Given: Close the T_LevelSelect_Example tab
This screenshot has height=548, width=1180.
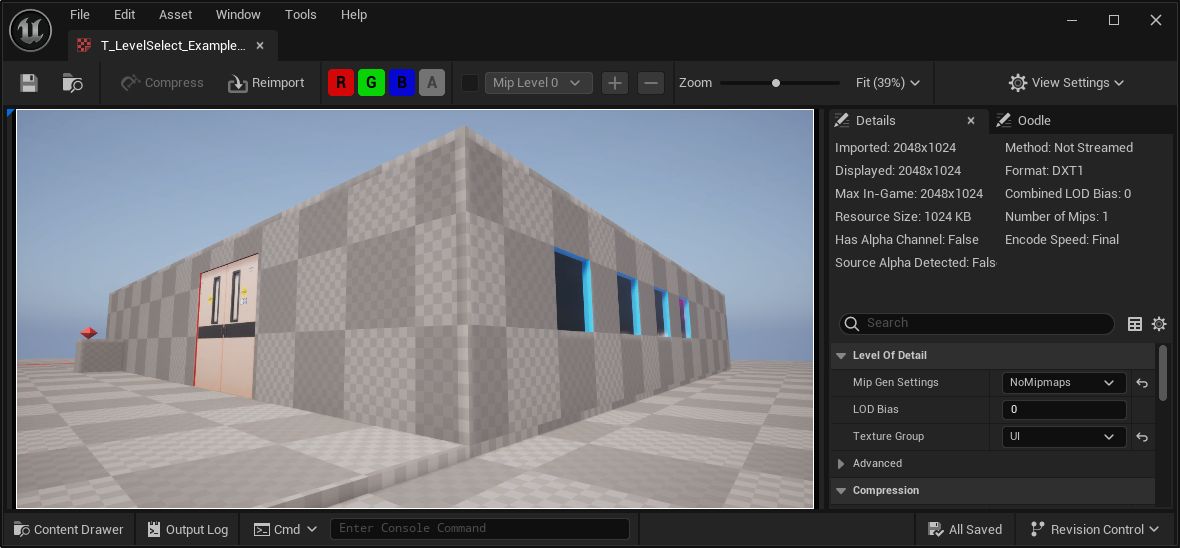Looking at the screenshot, I should (x=260, y=45).
